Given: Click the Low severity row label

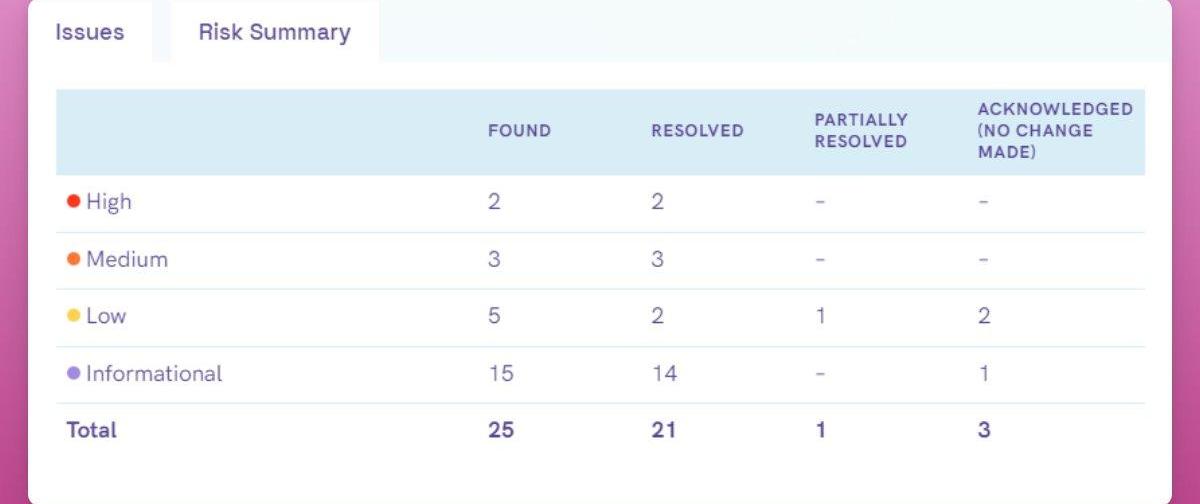Looking at the screenshot, I should (106, 316).
